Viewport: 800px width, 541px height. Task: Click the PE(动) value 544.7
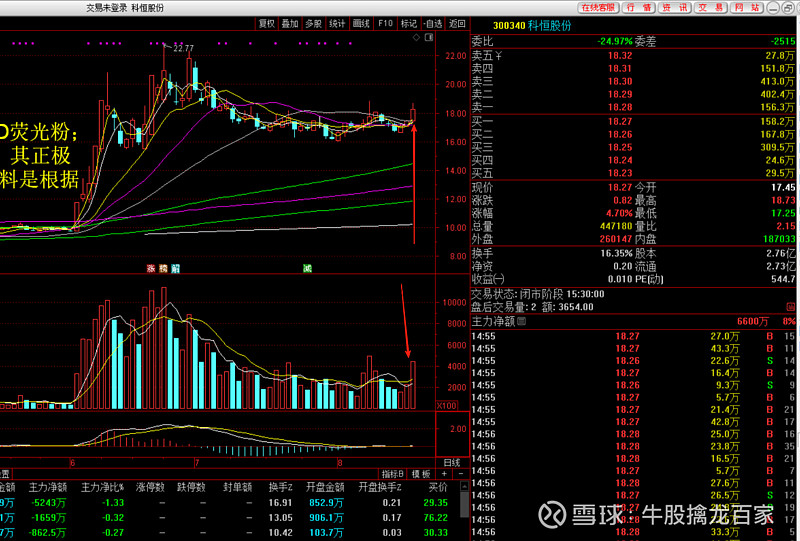(783, 279)
